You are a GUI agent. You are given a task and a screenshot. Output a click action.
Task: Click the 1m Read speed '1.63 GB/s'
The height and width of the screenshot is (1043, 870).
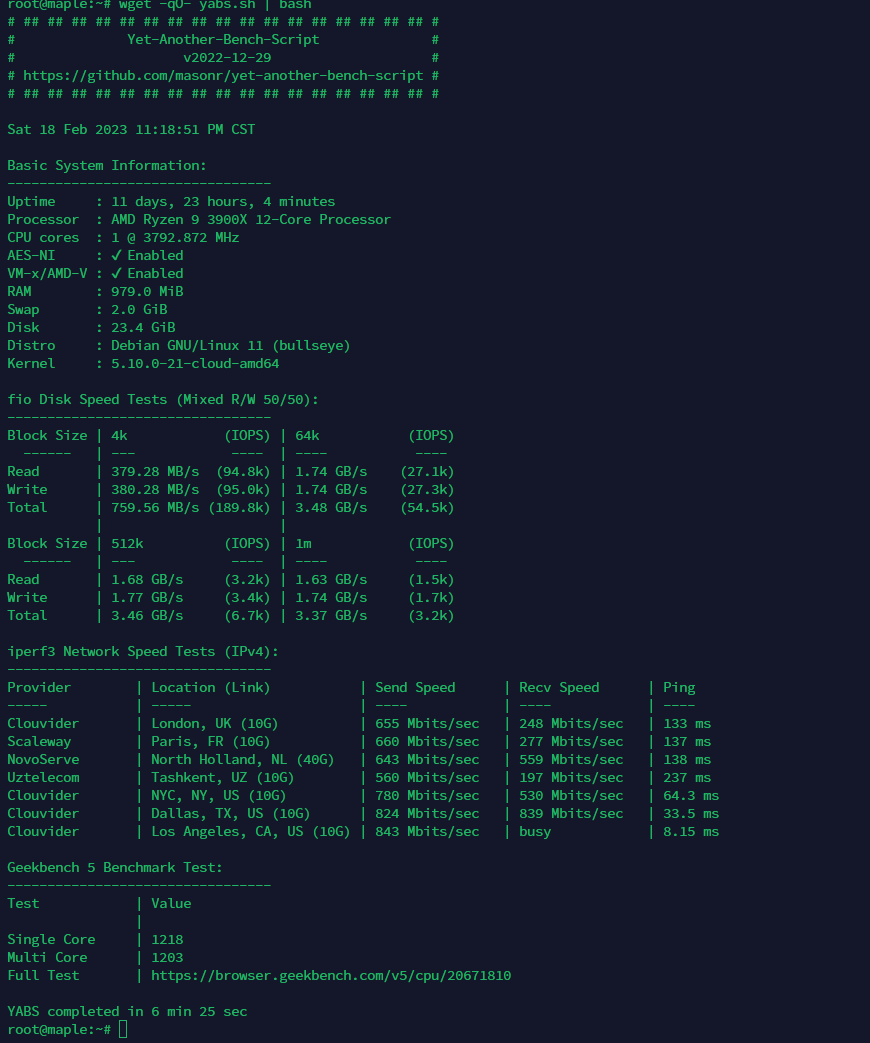point(331,579)
